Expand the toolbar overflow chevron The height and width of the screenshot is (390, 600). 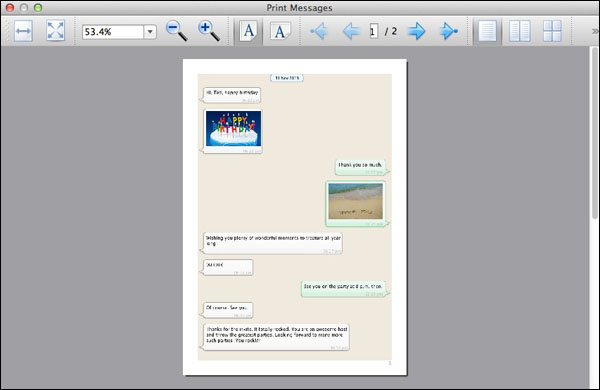click(x=595, y=31)
